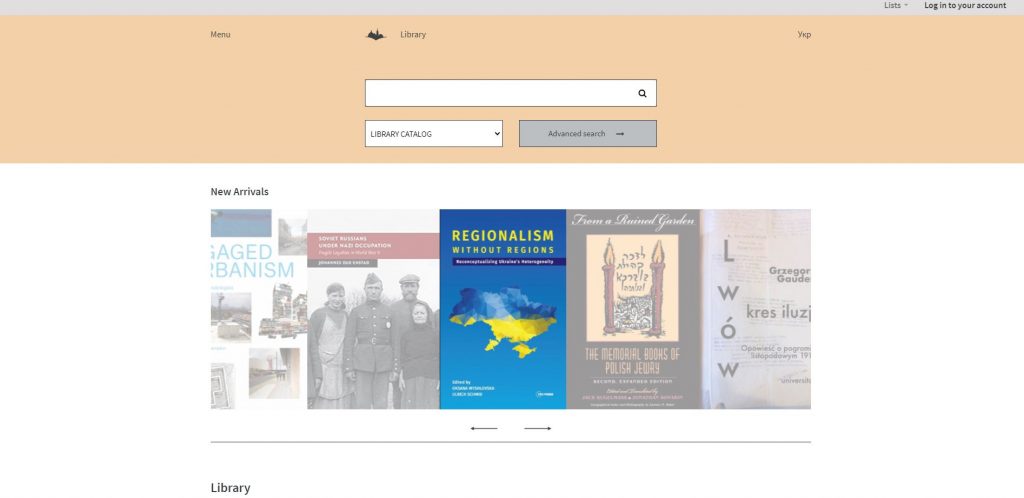Switch language to Укр
Screen dimensions: 1024x498
[804, 35]
